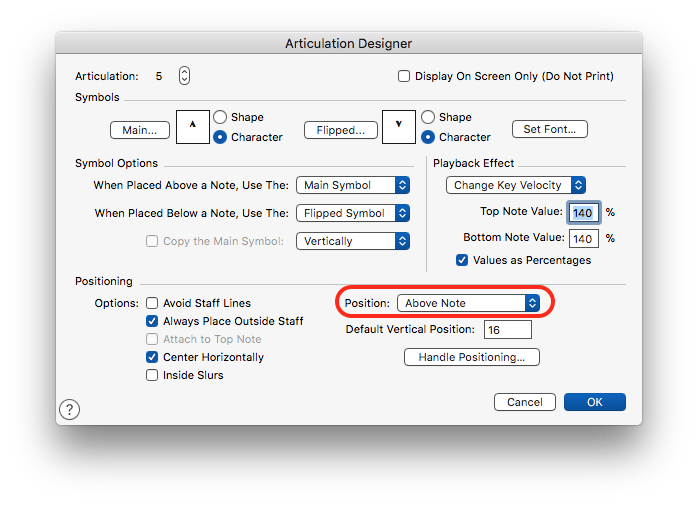Enable the Inside Slurs checkbox
This screenshot has width=698, height=505.
(x=153, y=375)
